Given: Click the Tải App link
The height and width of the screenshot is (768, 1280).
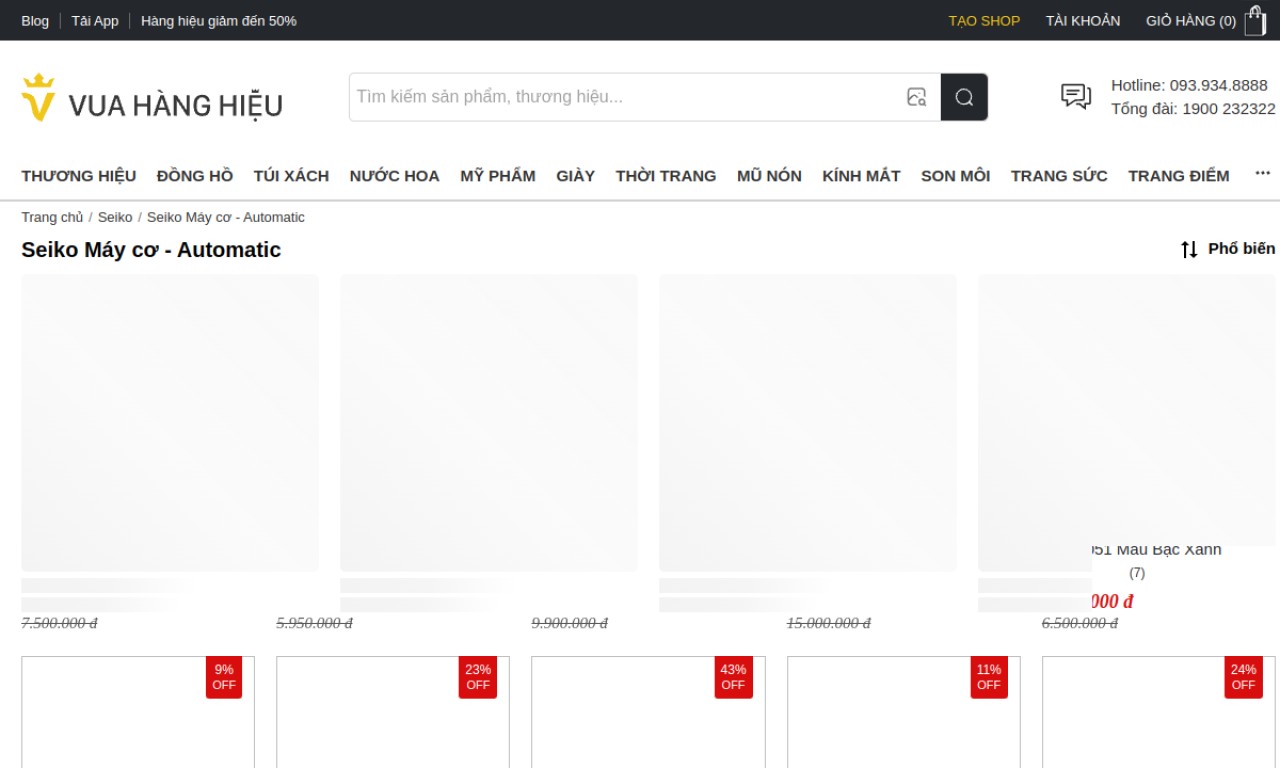Looking at the screenshot, I should tap(95, 20).
